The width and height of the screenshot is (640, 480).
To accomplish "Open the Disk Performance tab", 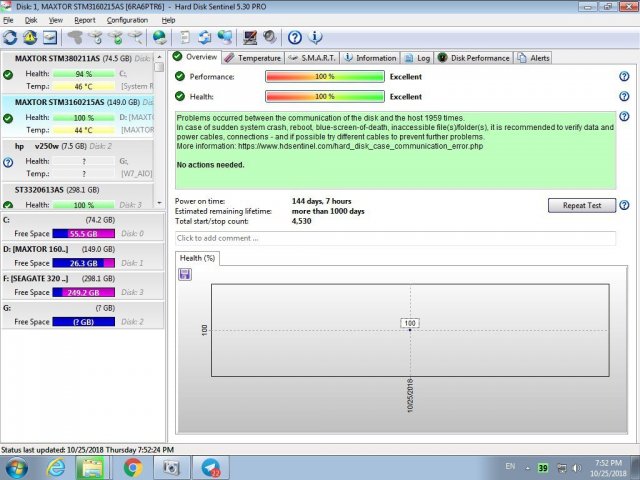I will [474, 58].
